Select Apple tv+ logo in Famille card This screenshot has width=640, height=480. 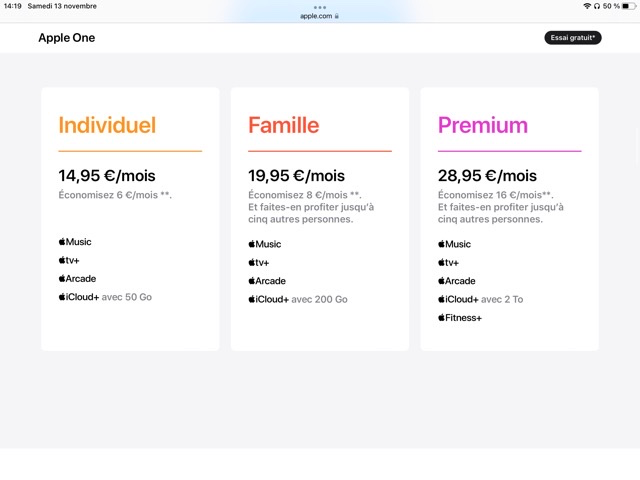point(259,262)
